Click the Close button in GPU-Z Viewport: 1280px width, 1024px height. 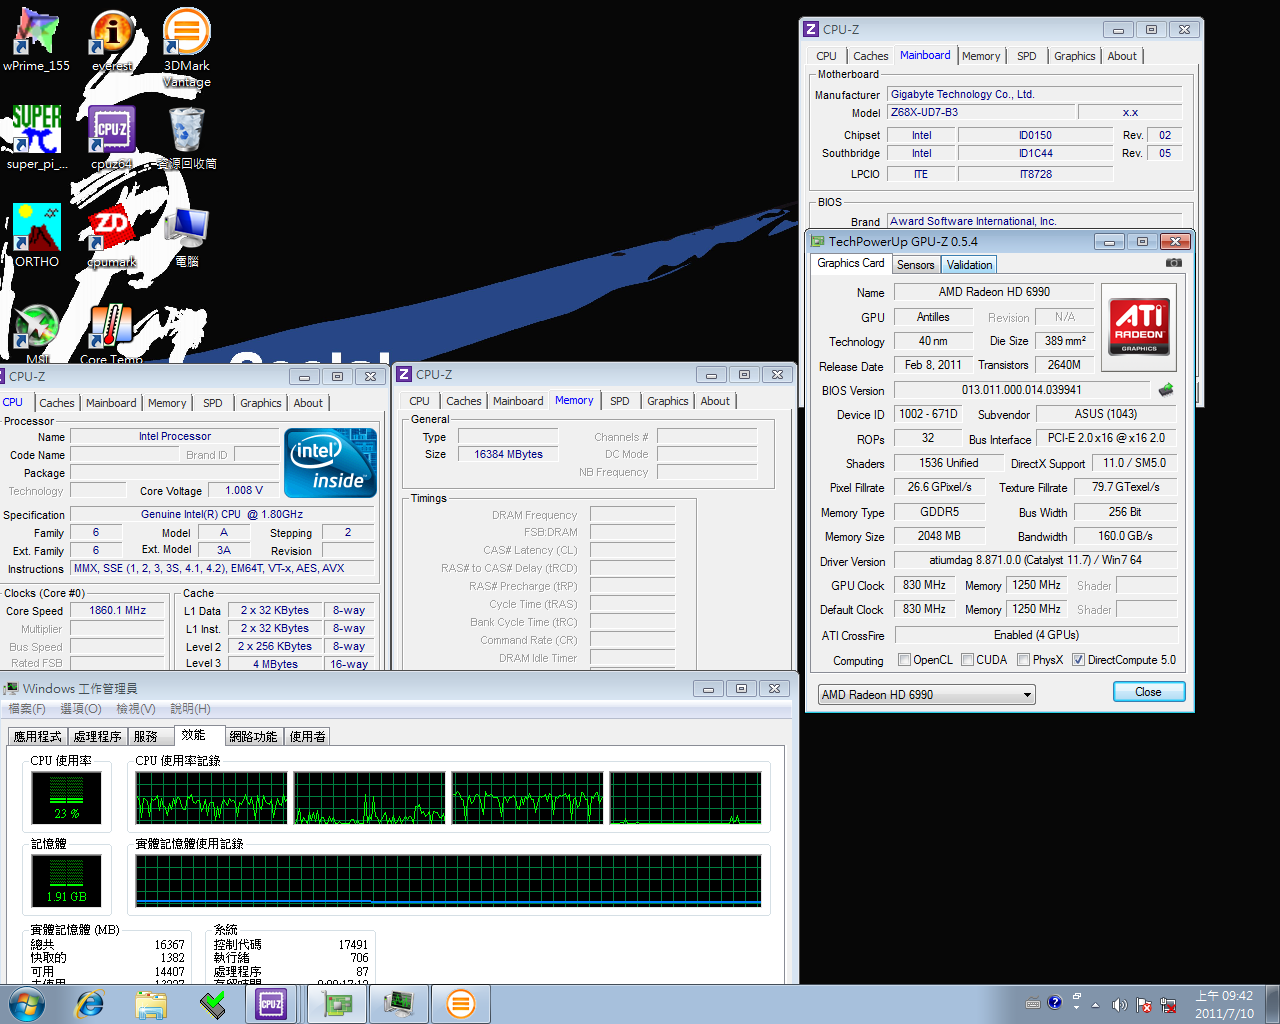1148,692
